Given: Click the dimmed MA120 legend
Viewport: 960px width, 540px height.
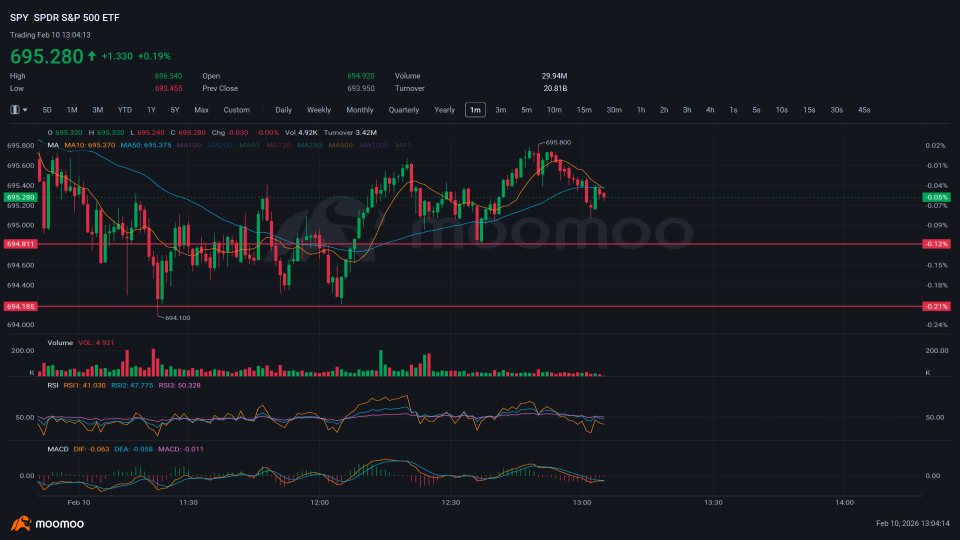Looking at the screenshot, I should coord(280,145).
